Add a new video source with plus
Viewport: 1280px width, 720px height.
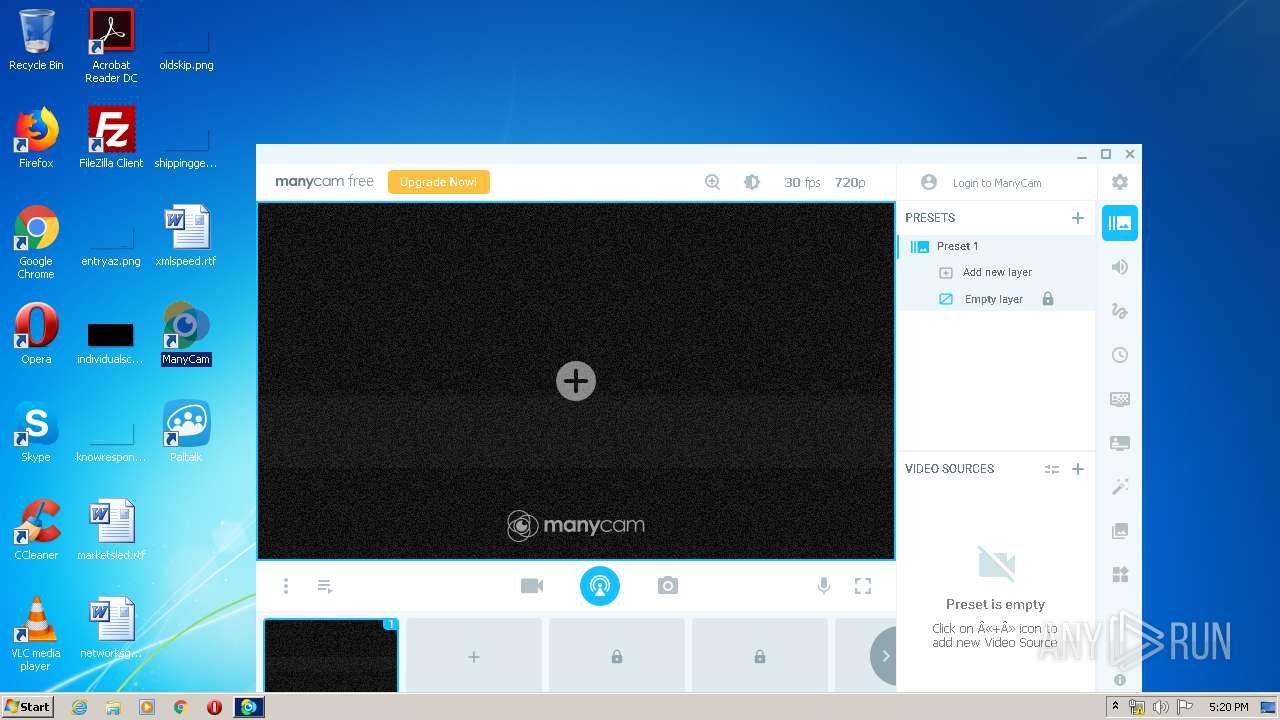tap(1078, 469)
